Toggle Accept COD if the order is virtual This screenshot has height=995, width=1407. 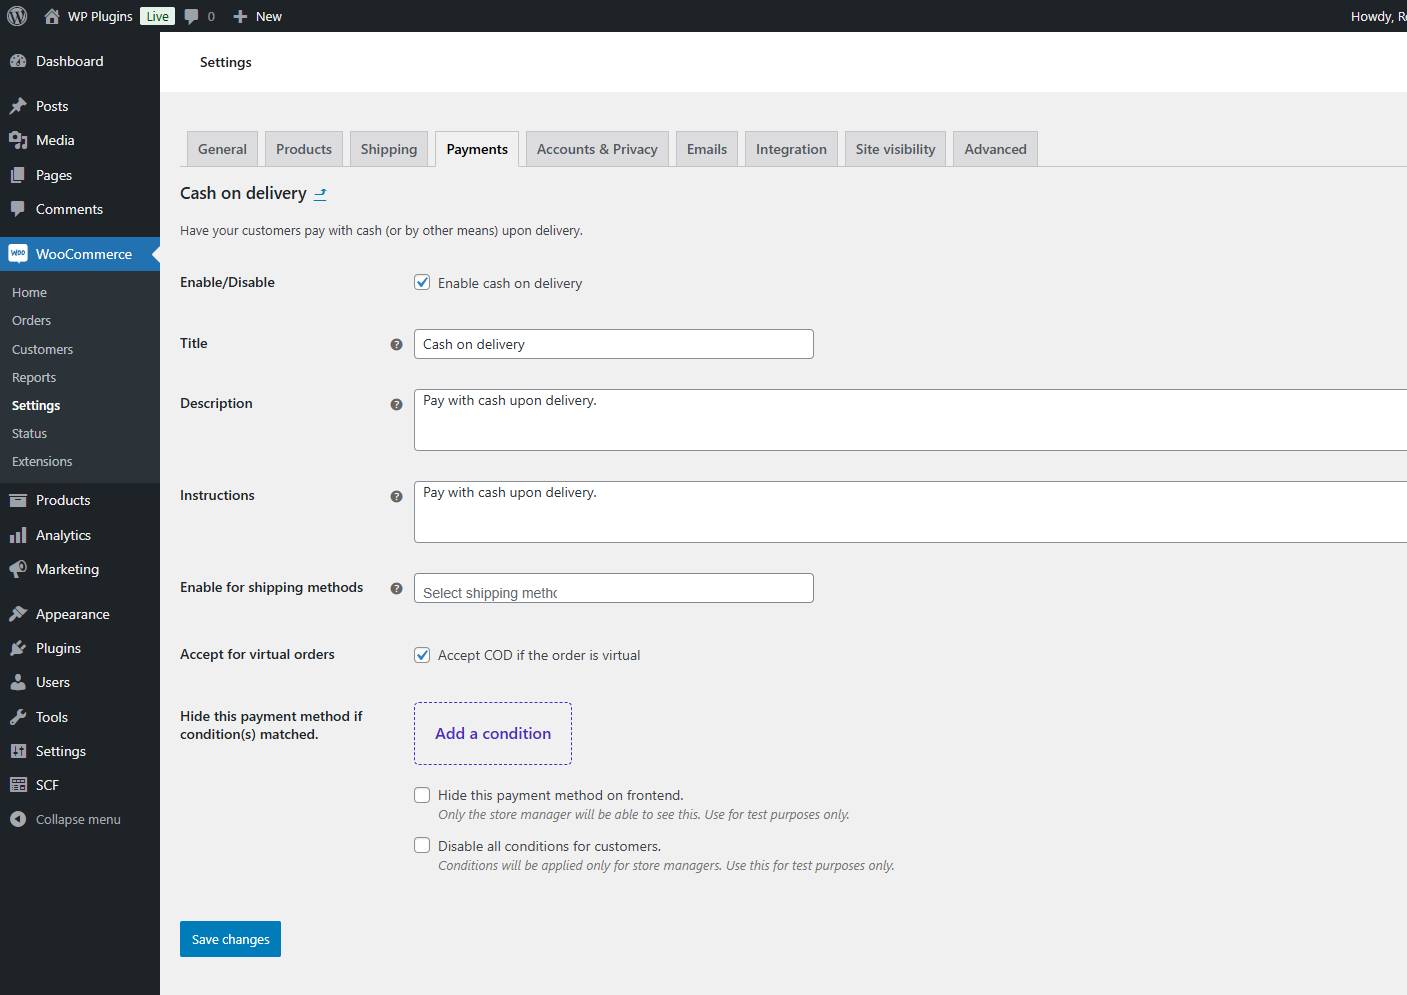pyautogui.click(x=422, y=655)
